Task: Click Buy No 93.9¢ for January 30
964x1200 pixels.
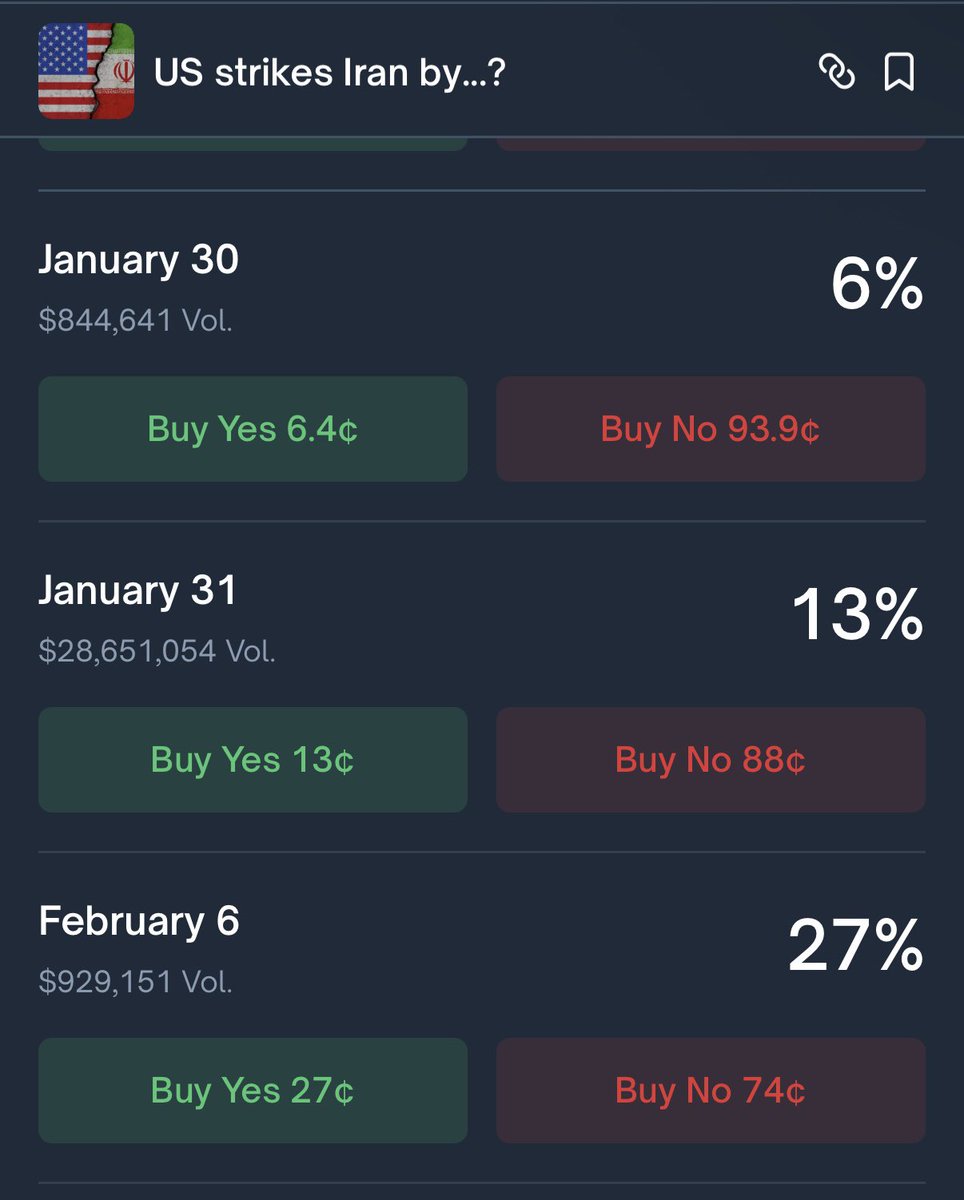Action: tap(710, 429)
